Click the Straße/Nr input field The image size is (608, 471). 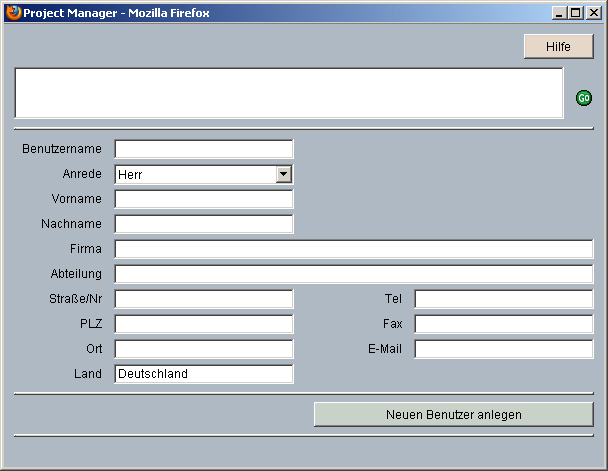tap(204, 299)
